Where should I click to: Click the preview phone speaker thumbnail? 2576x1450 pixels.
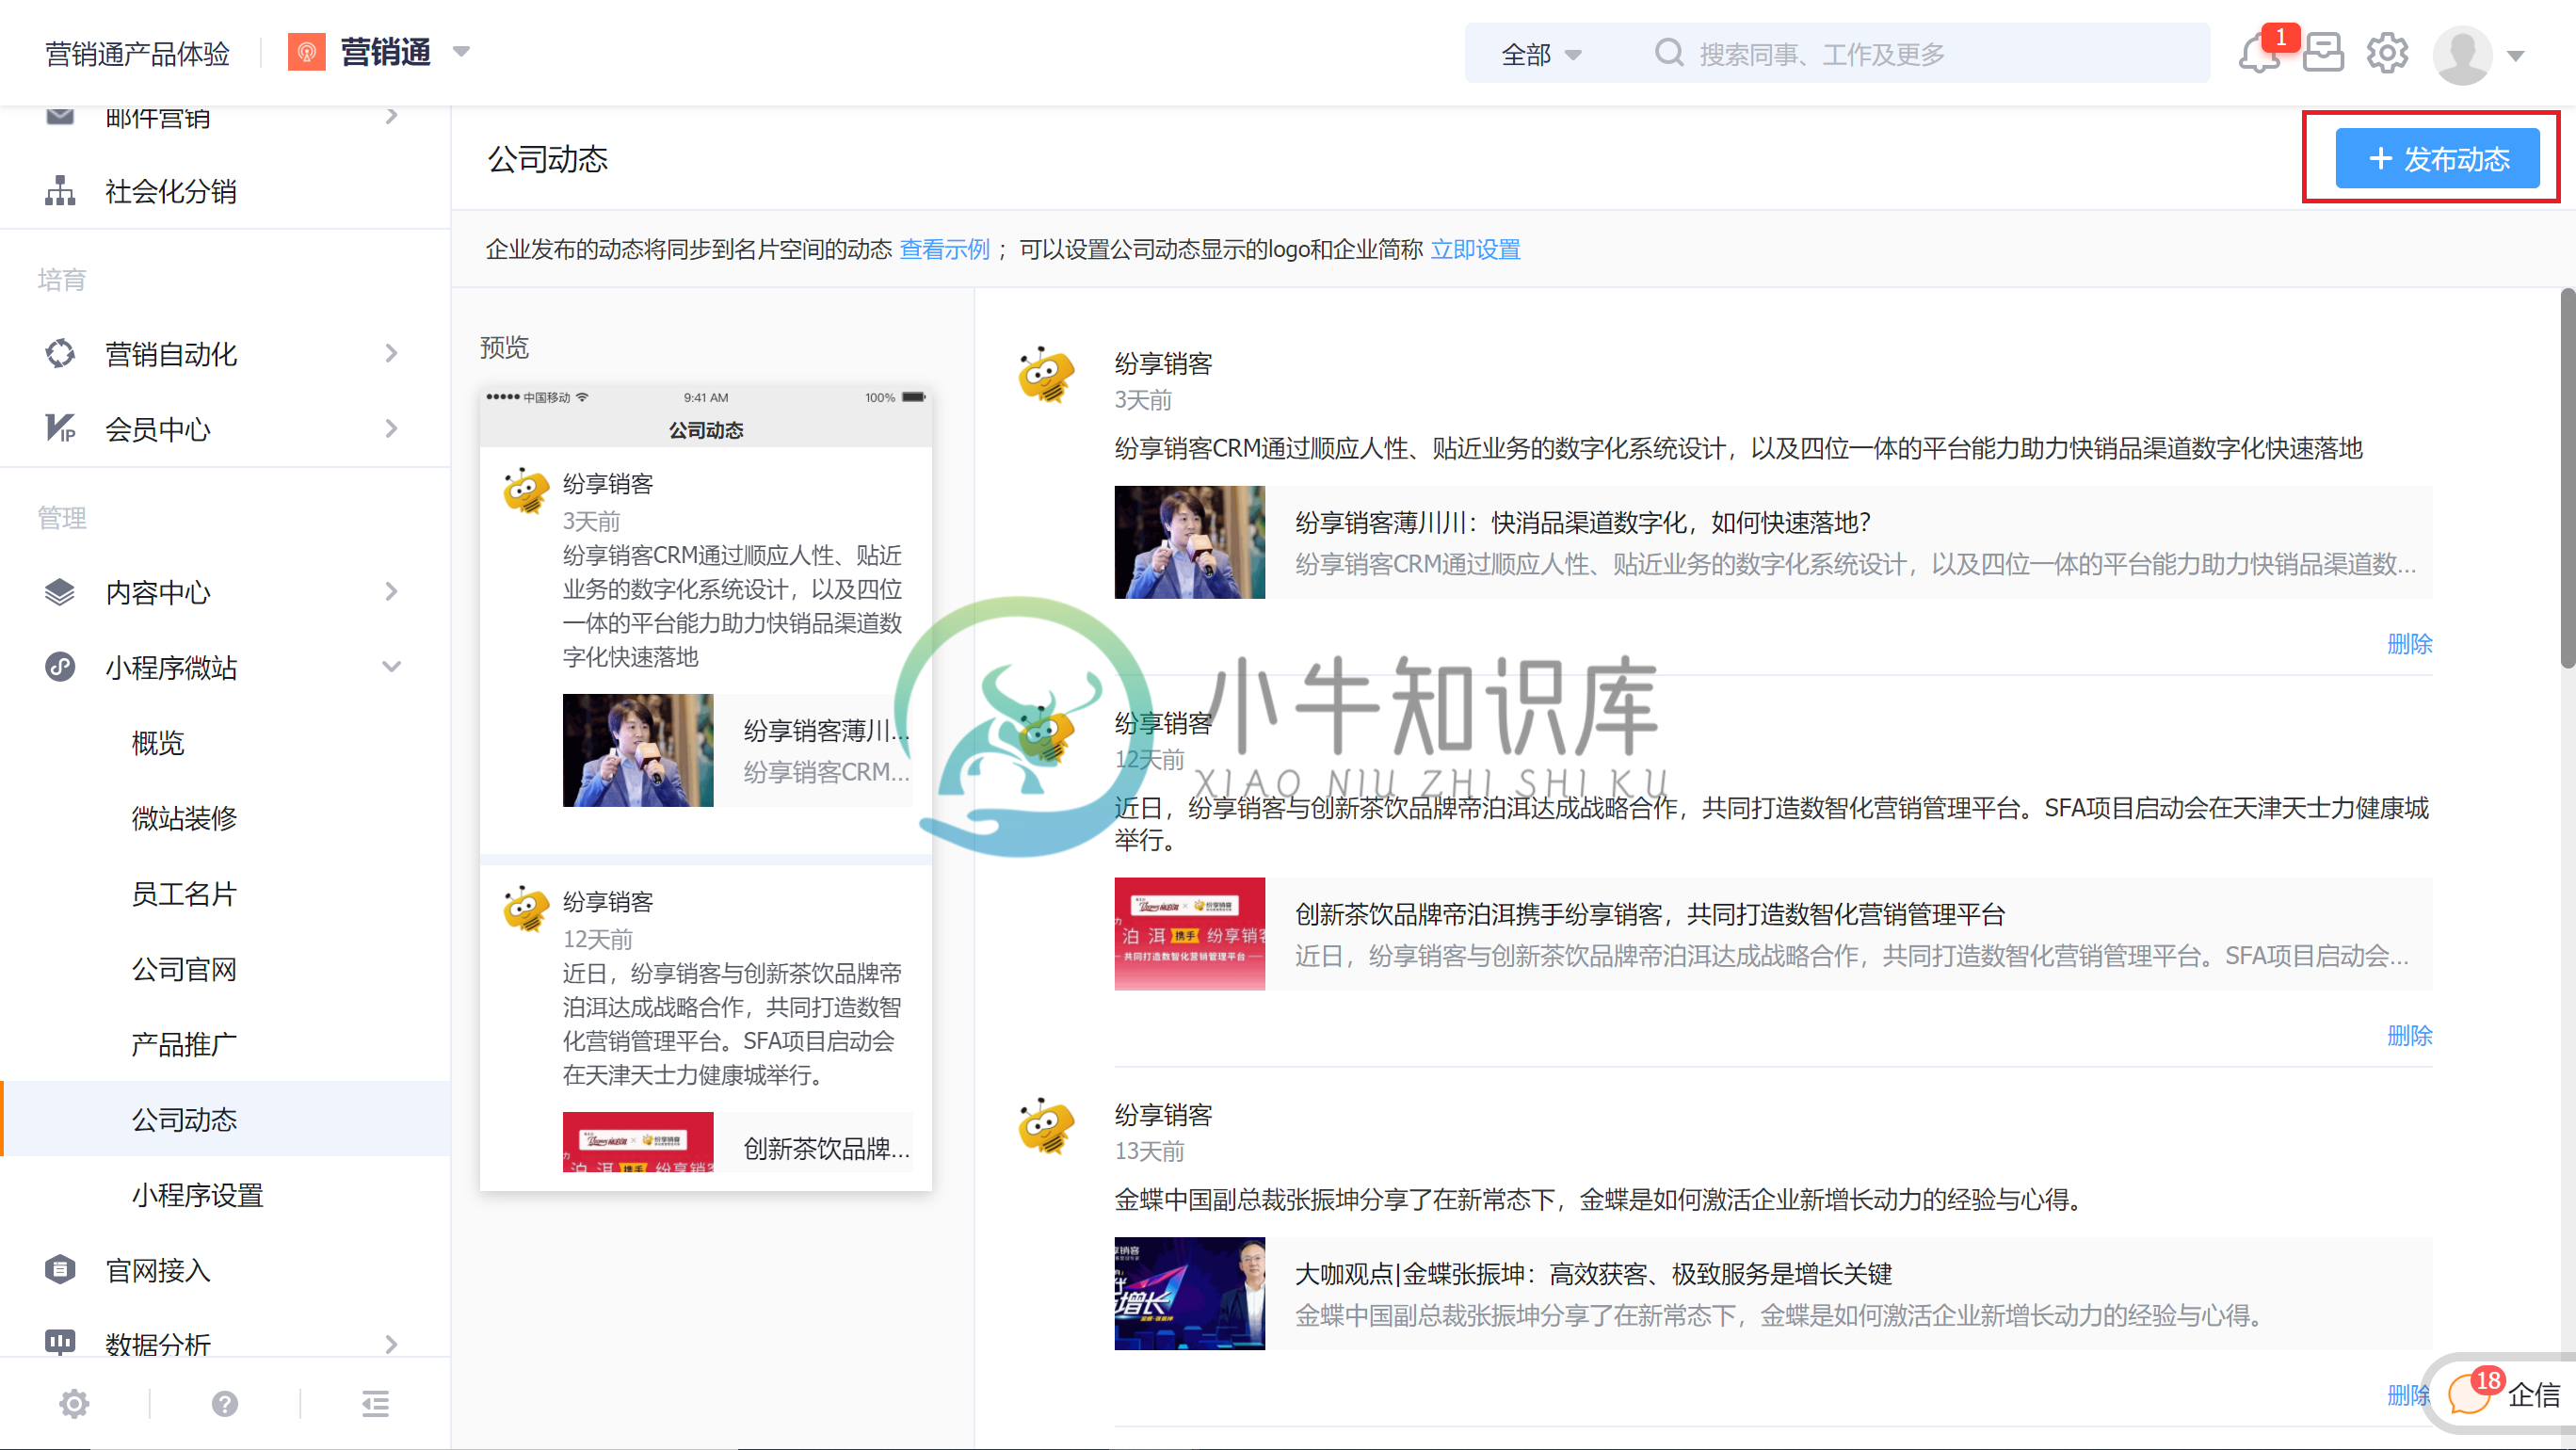click(x=638, y=750)
